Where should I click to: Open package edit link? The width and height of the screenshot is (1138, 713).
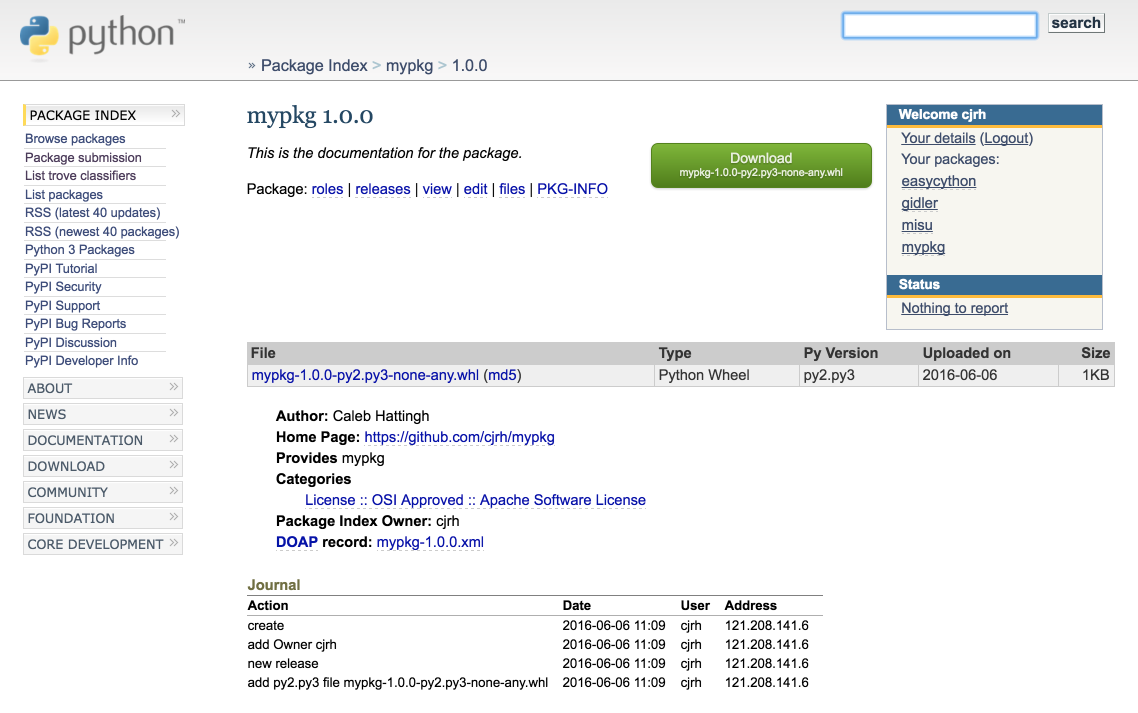click(475, 190)
